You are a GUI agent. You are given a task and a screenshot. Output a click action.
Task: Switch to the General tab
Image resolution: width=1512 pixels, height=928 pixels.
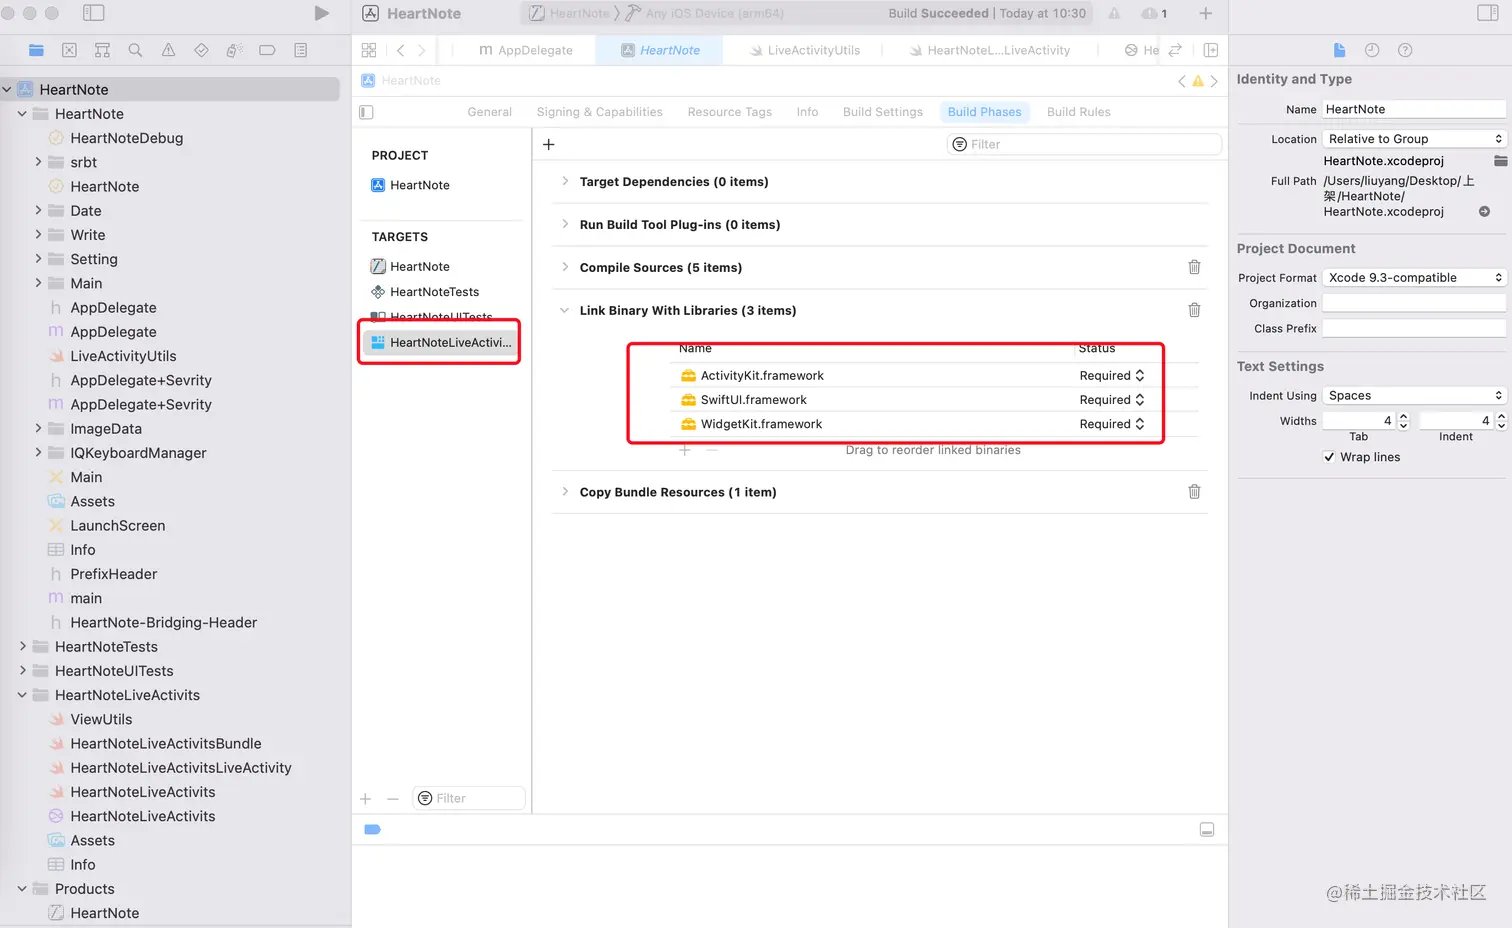489,112
